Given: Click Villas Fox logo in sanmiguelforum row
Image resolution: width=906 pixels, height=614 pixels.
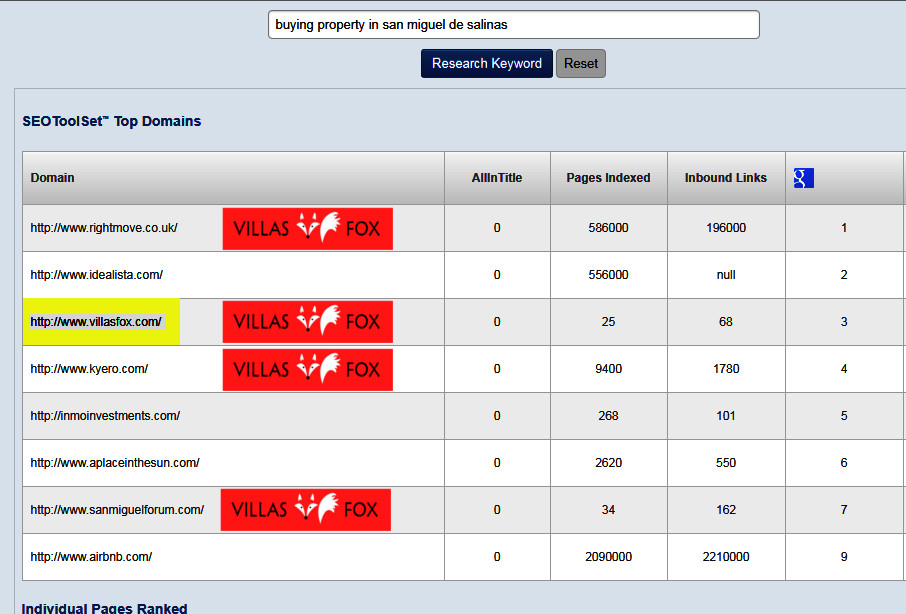Looking at the screenshot, I should 306,510.
